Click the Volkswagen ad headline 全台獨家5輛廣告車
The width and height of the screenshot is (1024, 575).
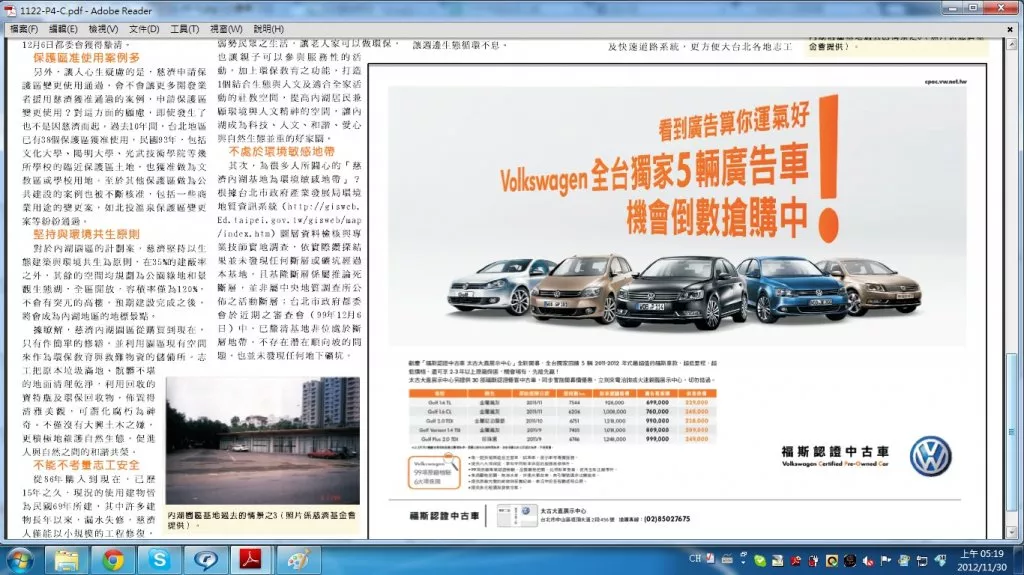point(654,172)
